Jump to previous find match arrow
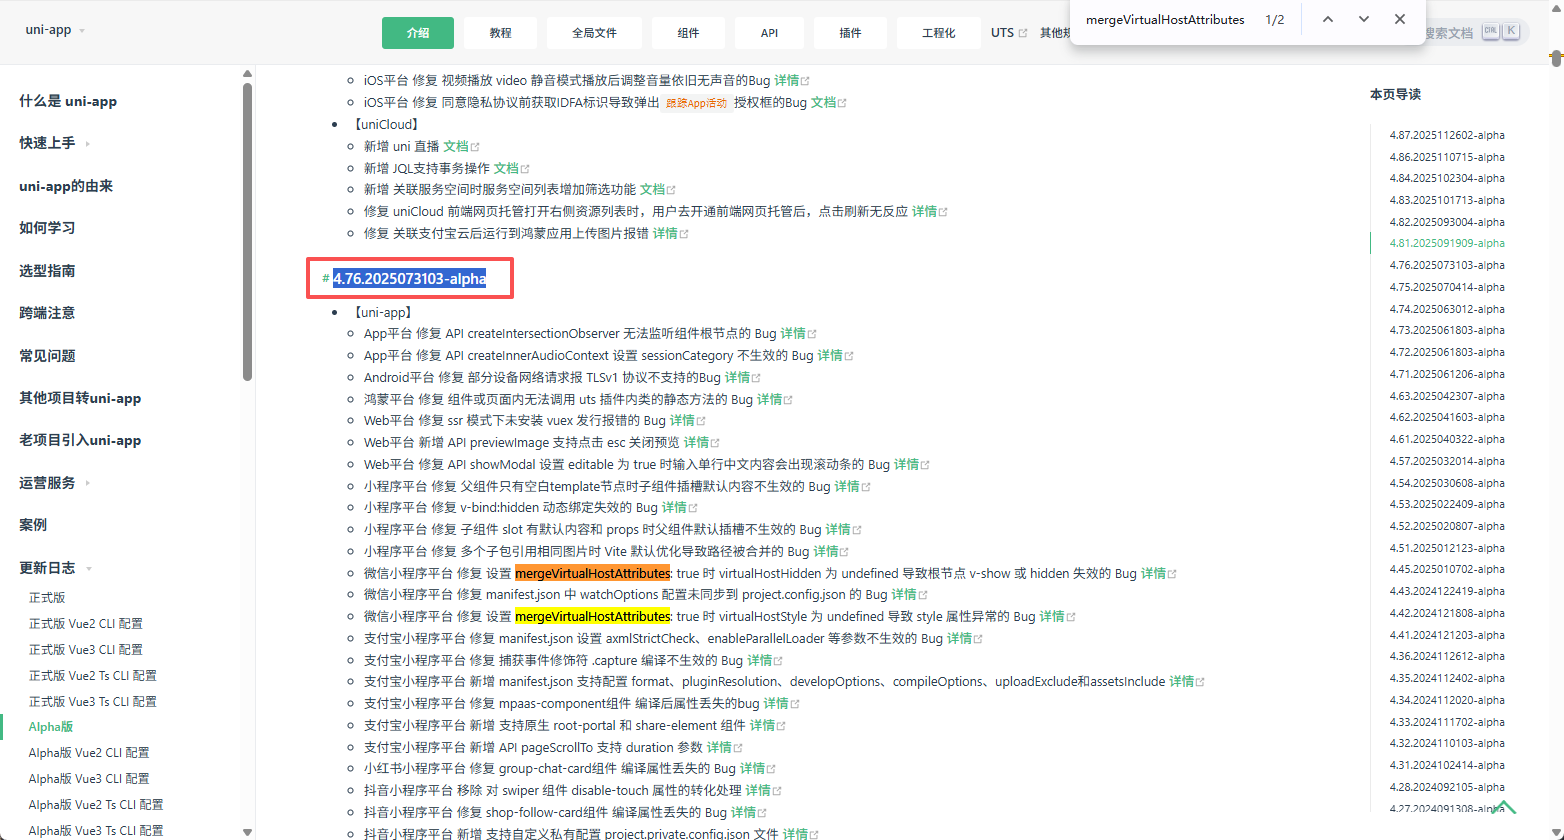 coord(1328,20)
